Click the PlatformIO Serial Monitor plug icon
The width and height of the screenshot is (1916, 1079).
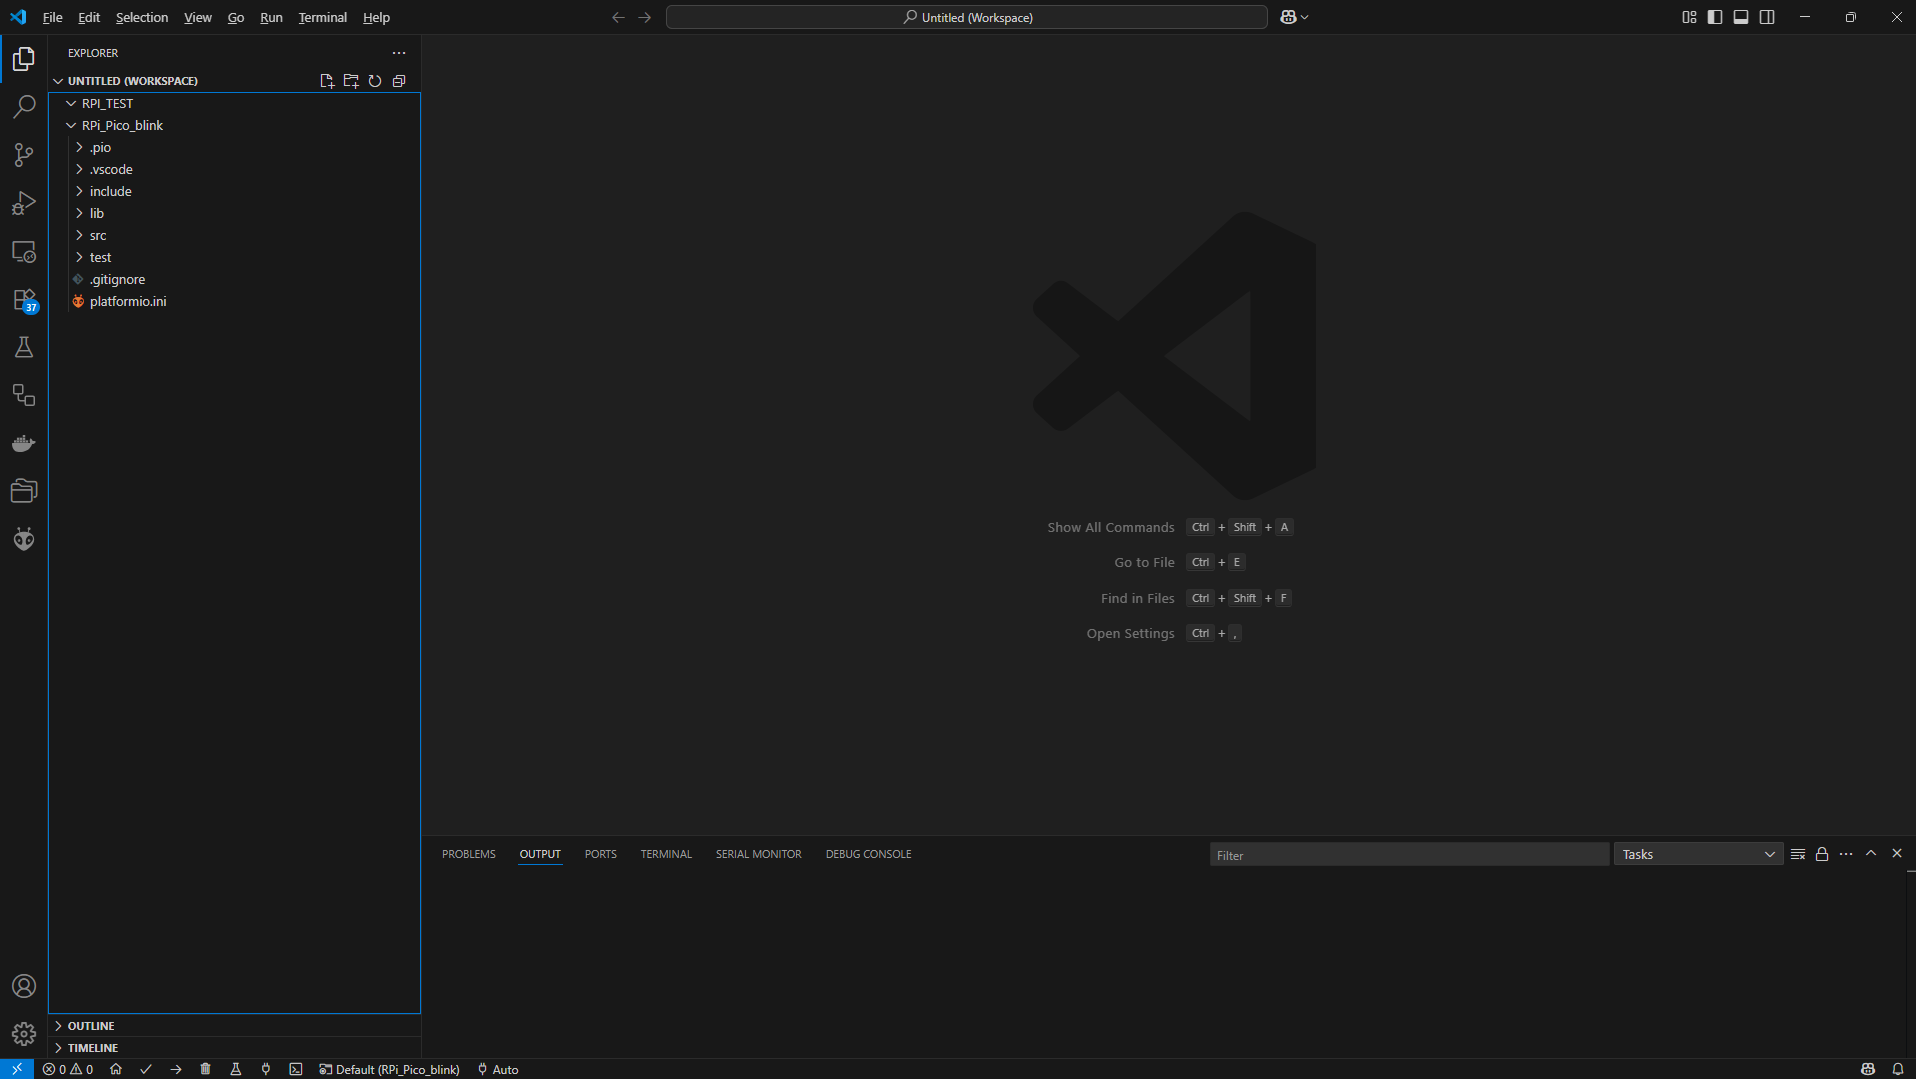point(266,1069)
